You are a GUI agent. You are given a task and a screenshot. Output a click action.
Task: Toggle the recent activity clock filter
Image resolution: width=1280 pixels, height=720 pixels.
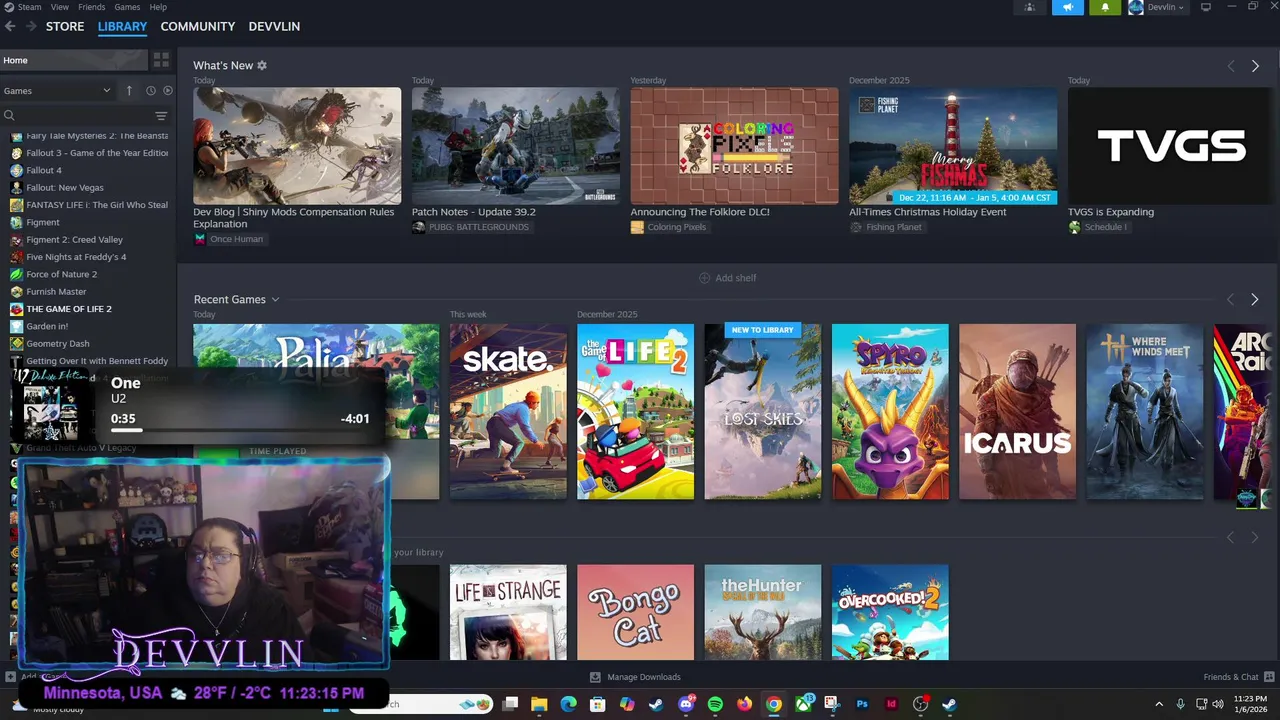pyautogui.click(x=151, y=90)
